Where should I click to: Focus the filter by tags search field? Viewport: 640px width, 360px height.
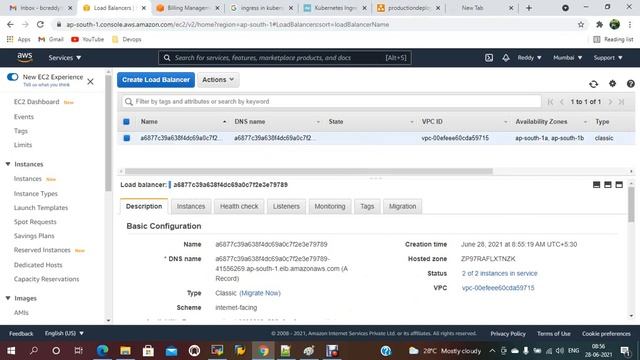tap(331, 102)
